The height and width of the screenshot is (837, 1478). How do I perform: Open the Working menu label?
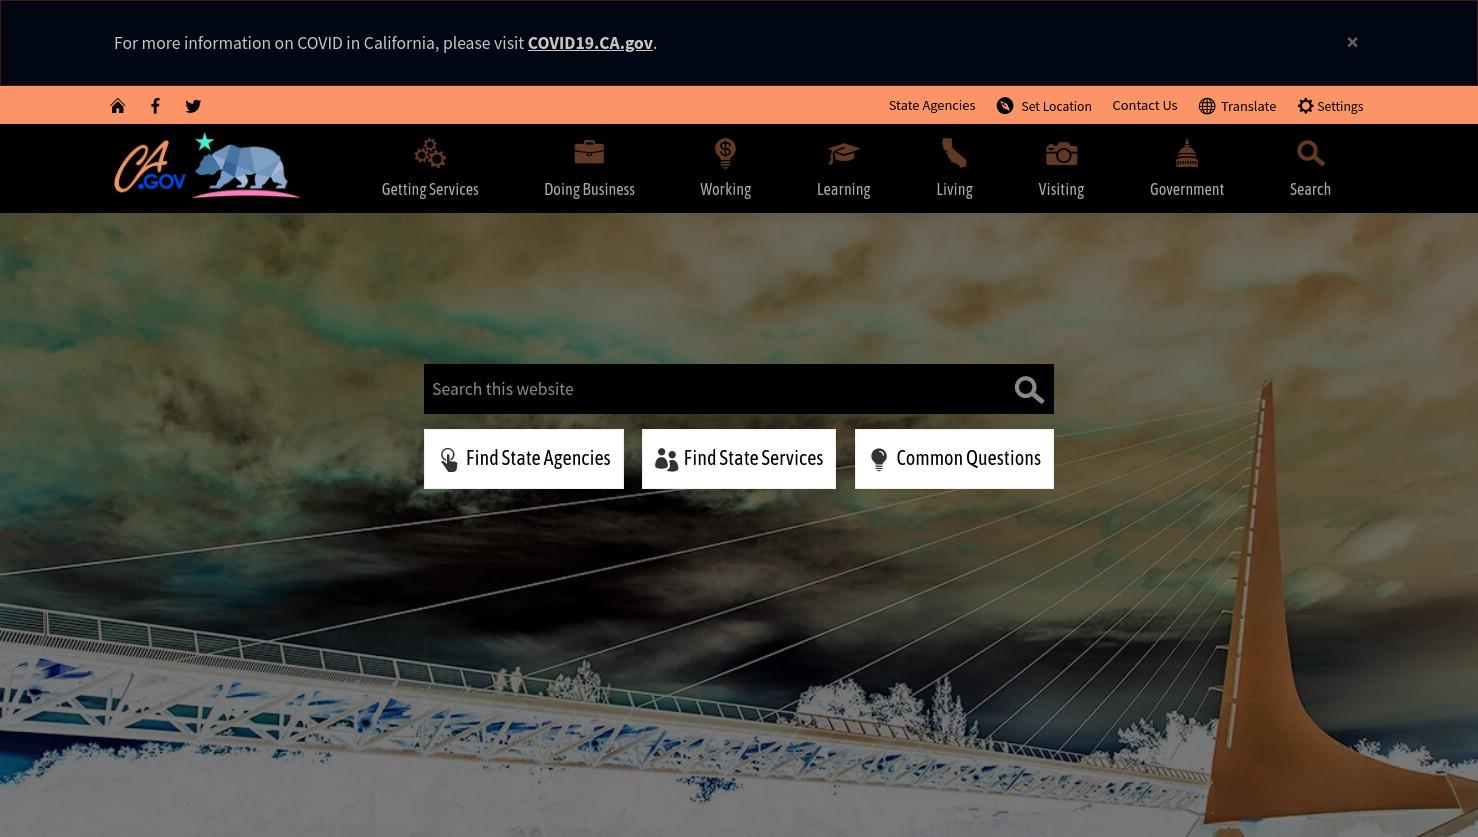(x=725, y=189)
